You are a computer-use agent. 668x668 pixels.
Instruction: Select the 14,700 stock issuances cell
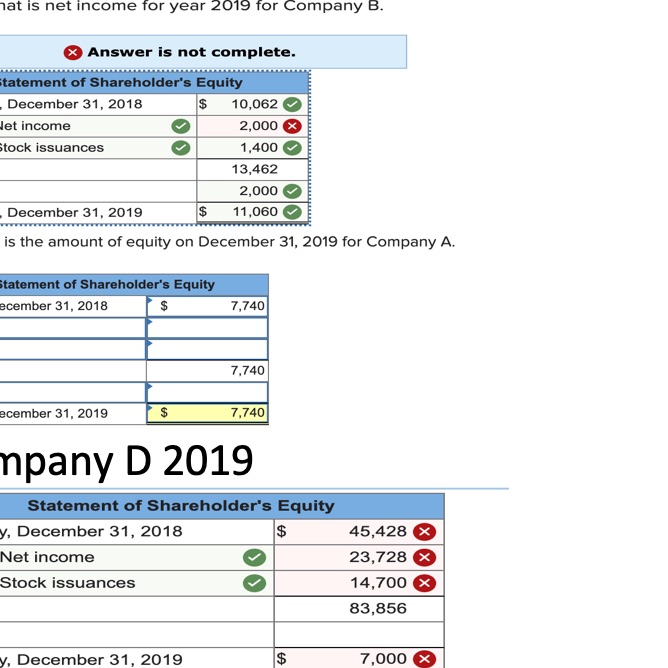point(359,583)
